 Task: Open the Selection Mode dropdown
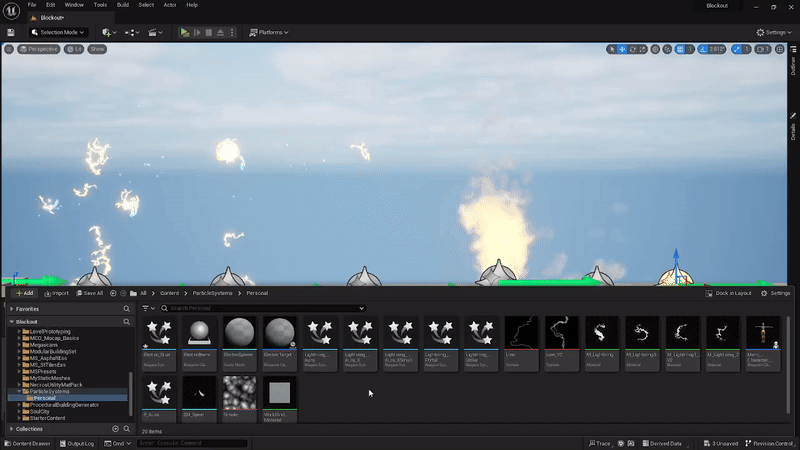click(x=60, y=32)
